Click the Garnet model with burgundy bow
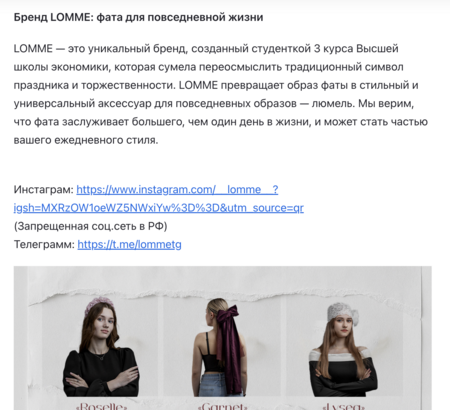 [220, 347]
